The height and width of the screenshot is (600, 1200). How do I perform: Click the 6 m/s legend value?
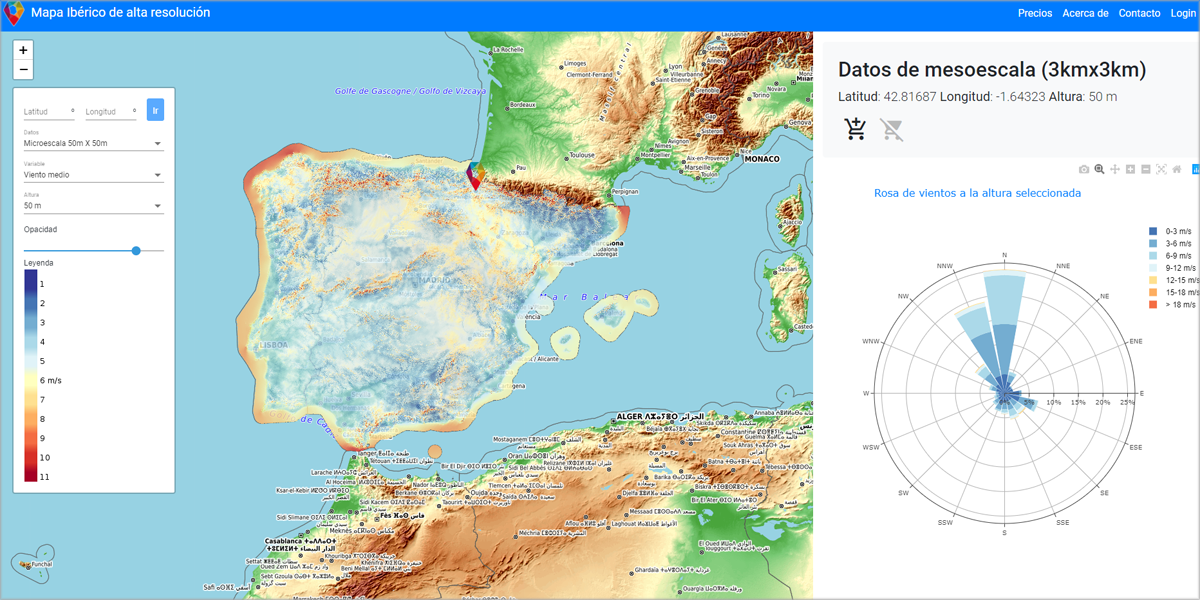tap(50, 380)
